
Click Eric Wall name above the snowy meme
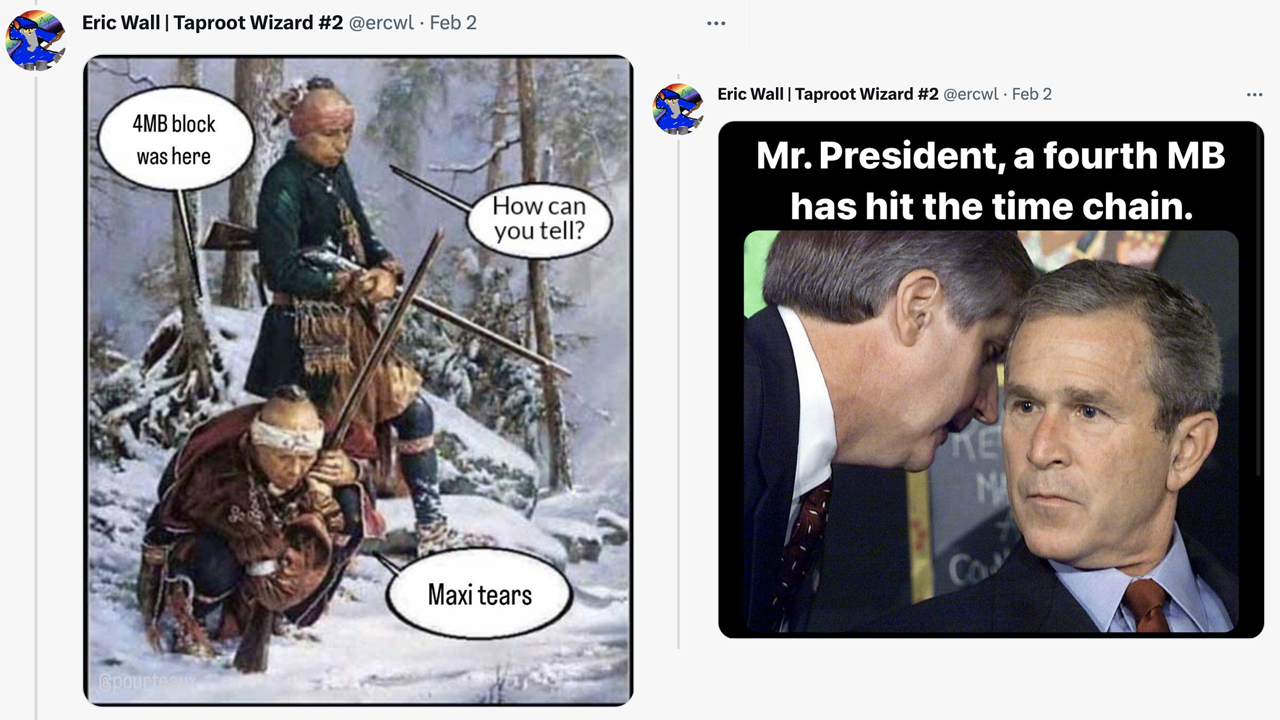pyautogui.click(x=212, y=22)
